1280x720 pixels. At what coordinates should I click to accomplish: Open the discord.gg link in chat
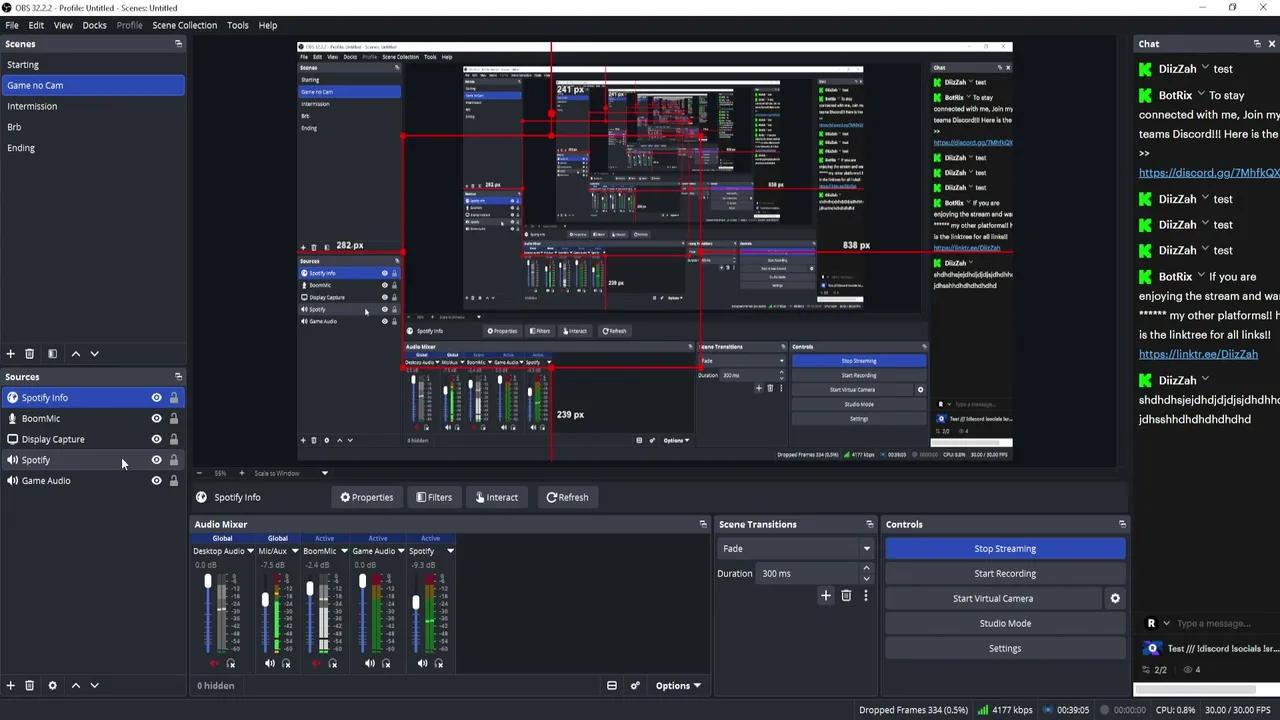[1209, 173]
